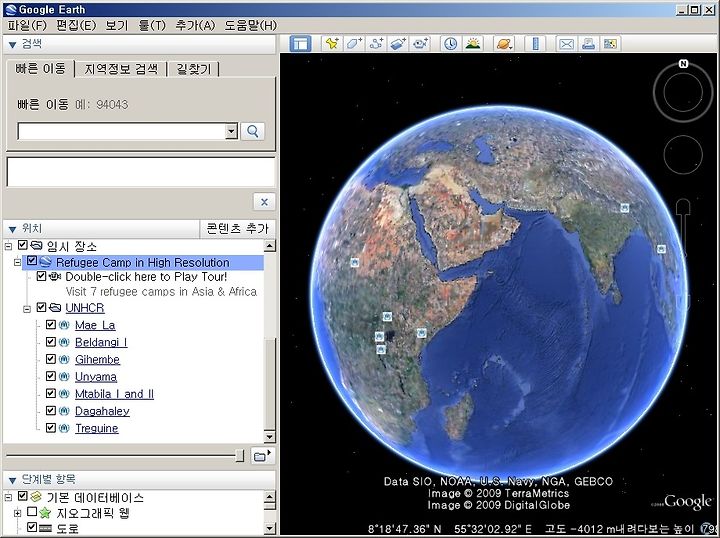Collapse the 위치 panel triangle
The width and height of the screenshot is (720, 538).
click(12, 229)
